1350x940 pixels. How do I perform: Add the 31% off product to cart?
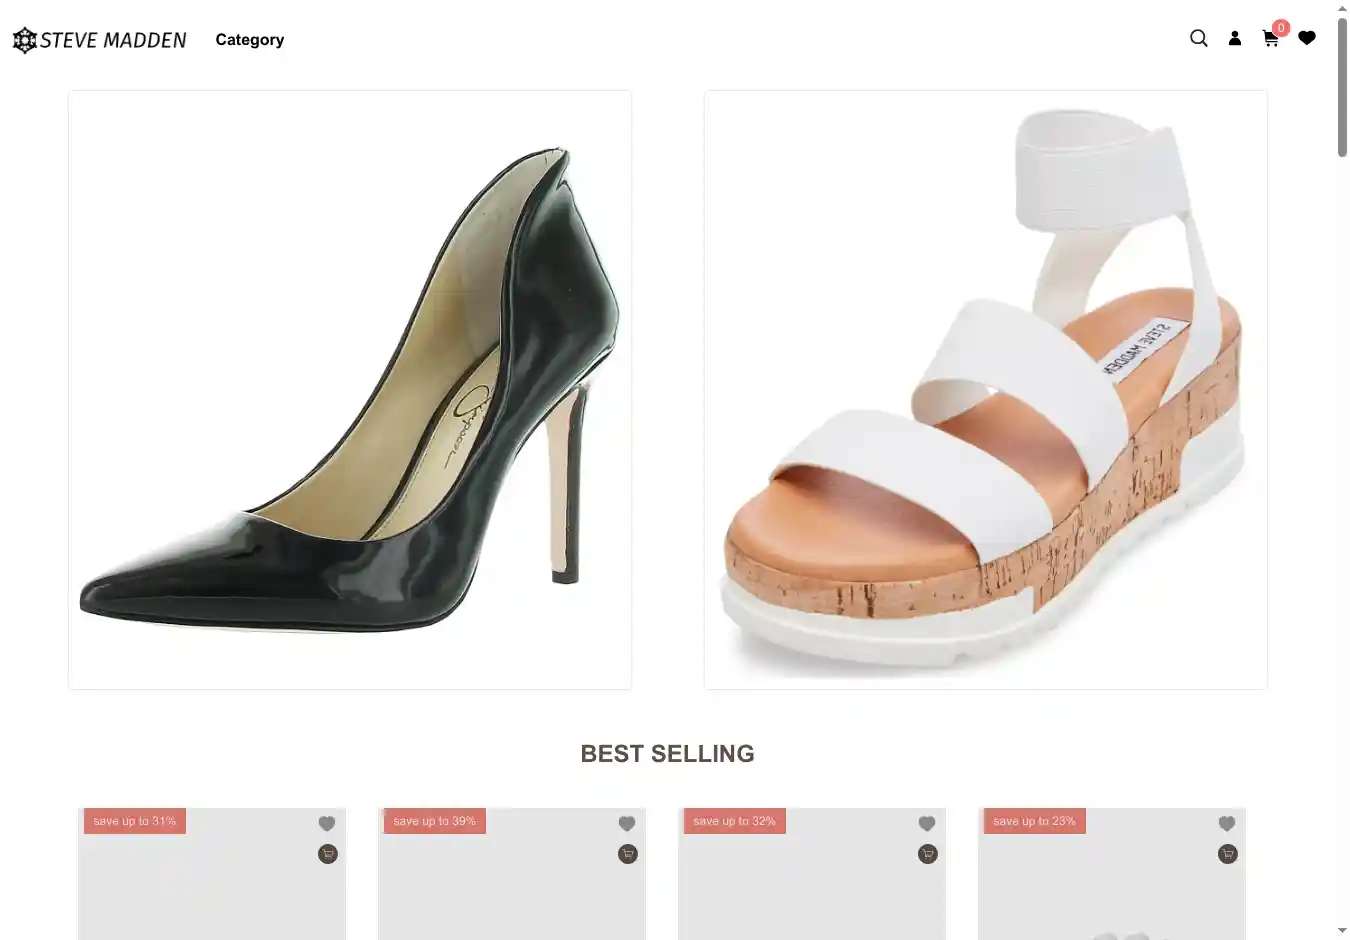click(x=328, y=854)
